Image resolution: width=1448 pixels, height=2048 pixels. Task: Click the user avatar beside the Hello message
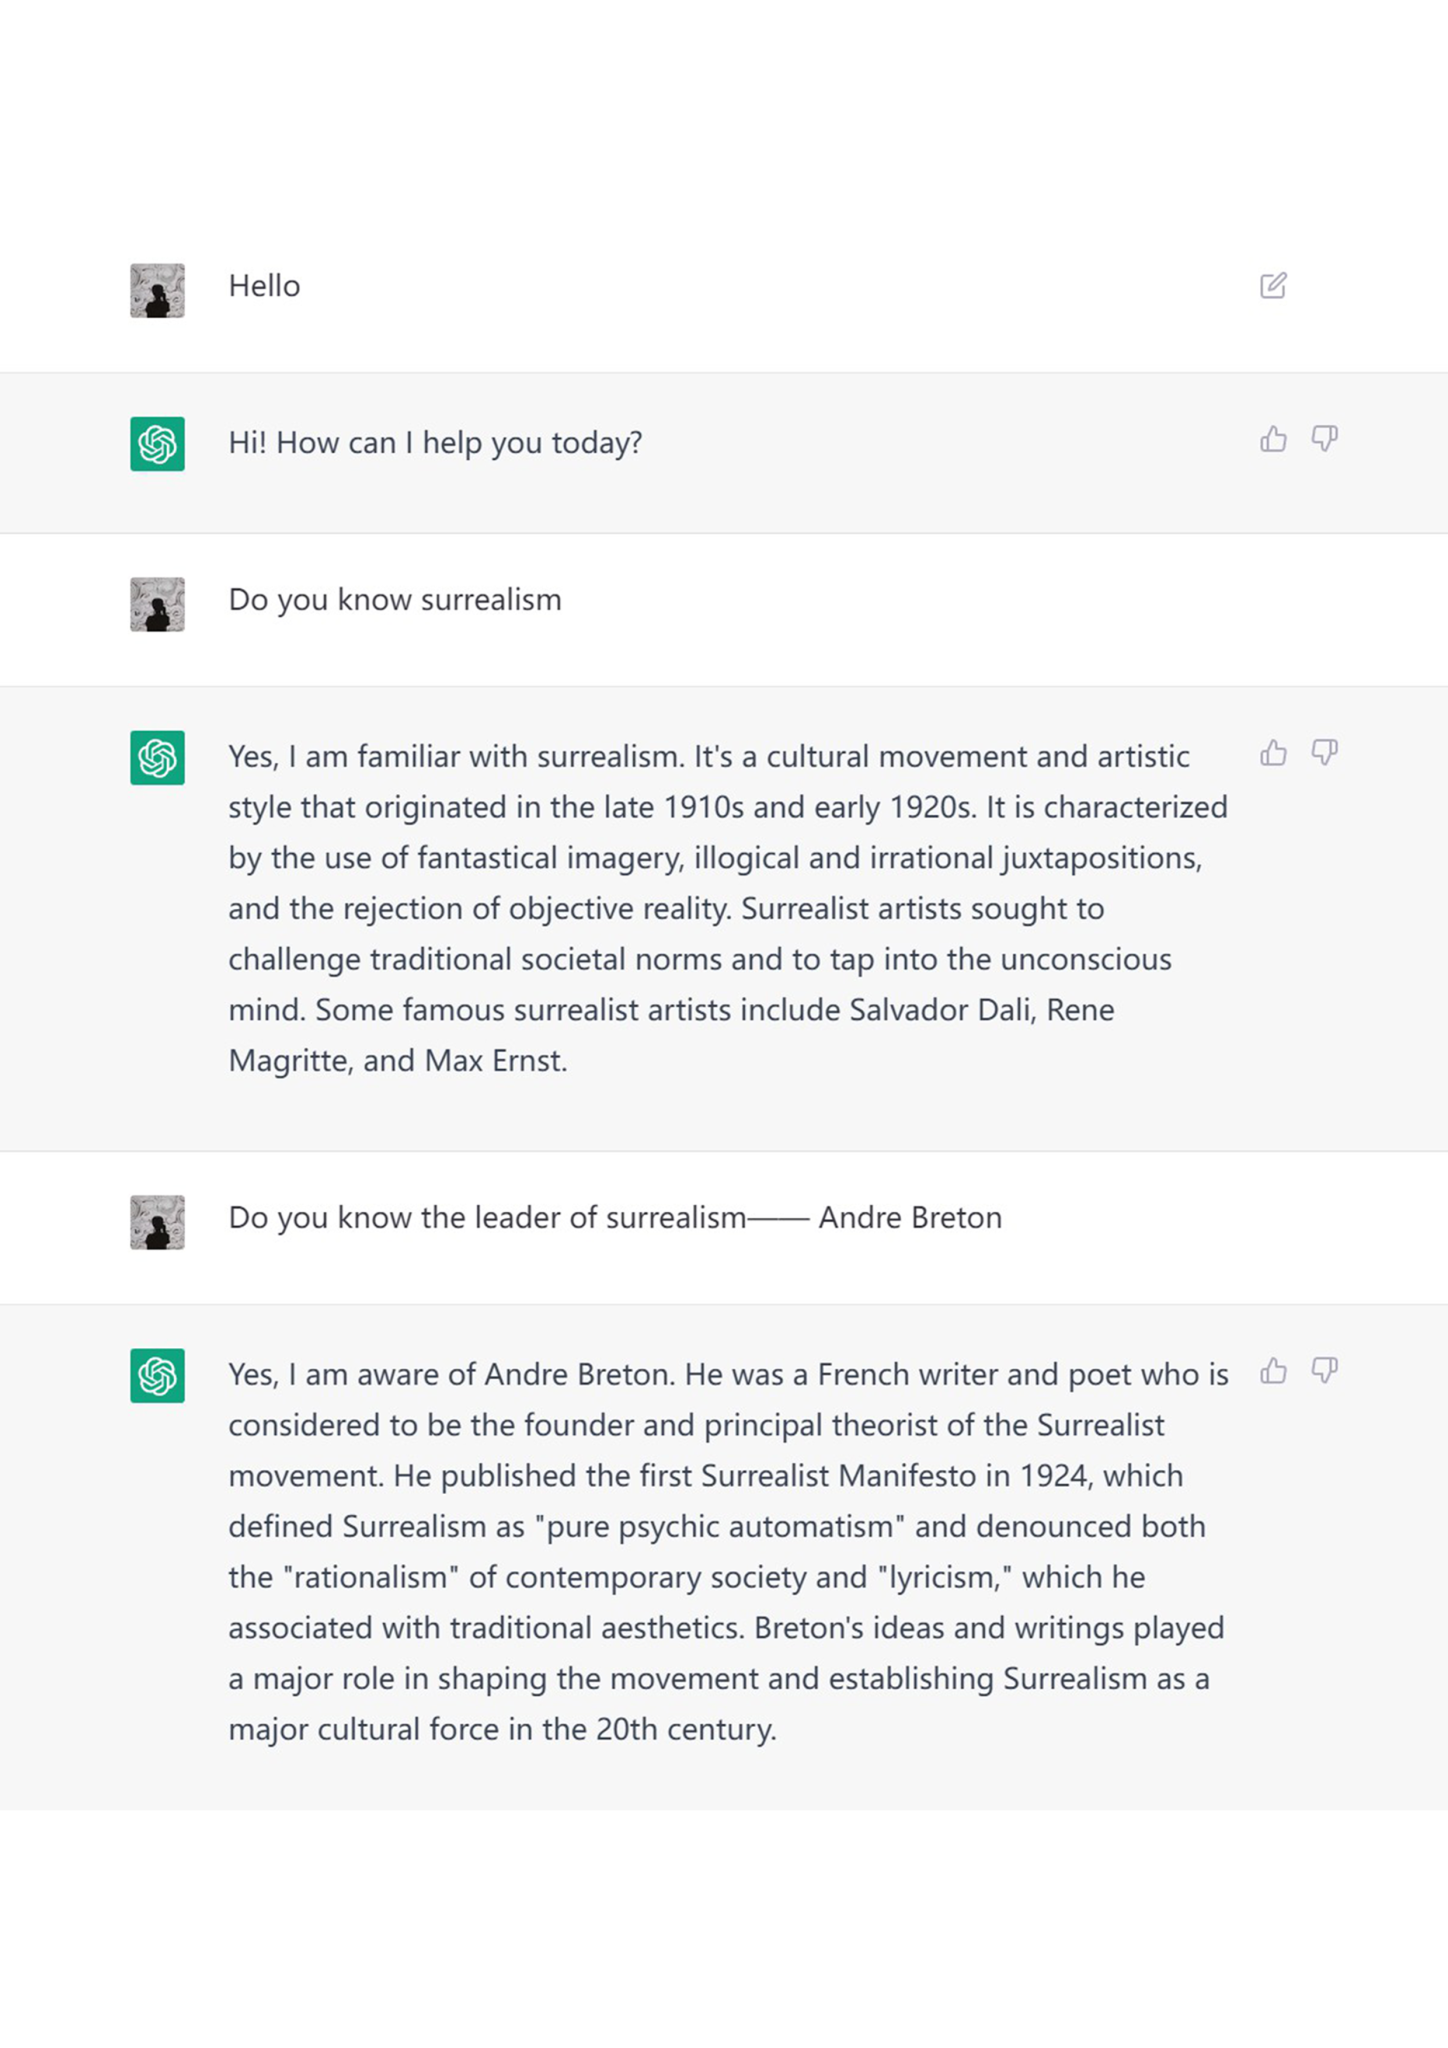click(157, 290)
